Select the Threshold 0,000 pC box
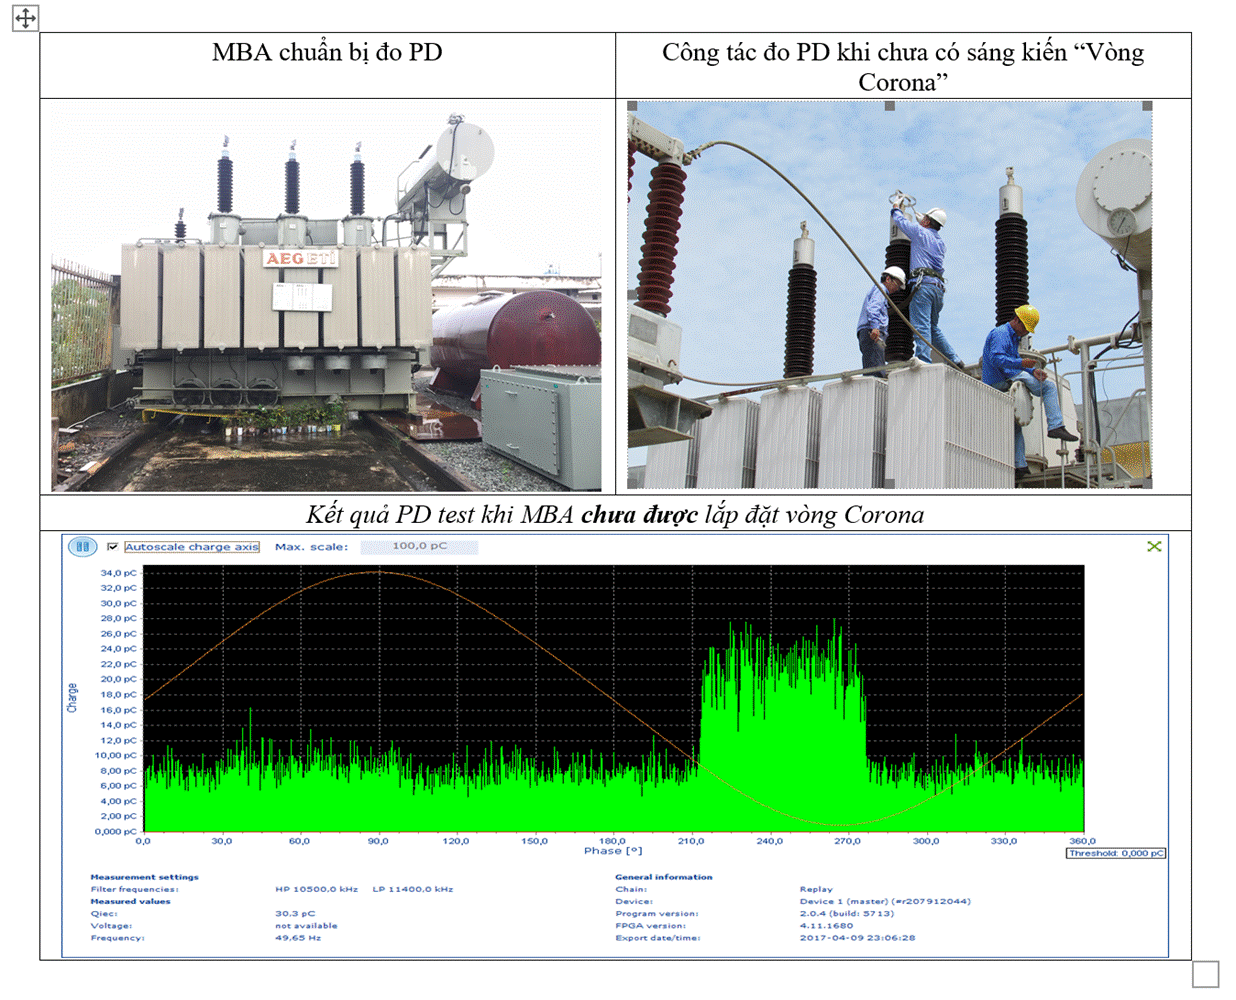The height and width of the screenshot is (1000, 1236). click(1115, 853)
